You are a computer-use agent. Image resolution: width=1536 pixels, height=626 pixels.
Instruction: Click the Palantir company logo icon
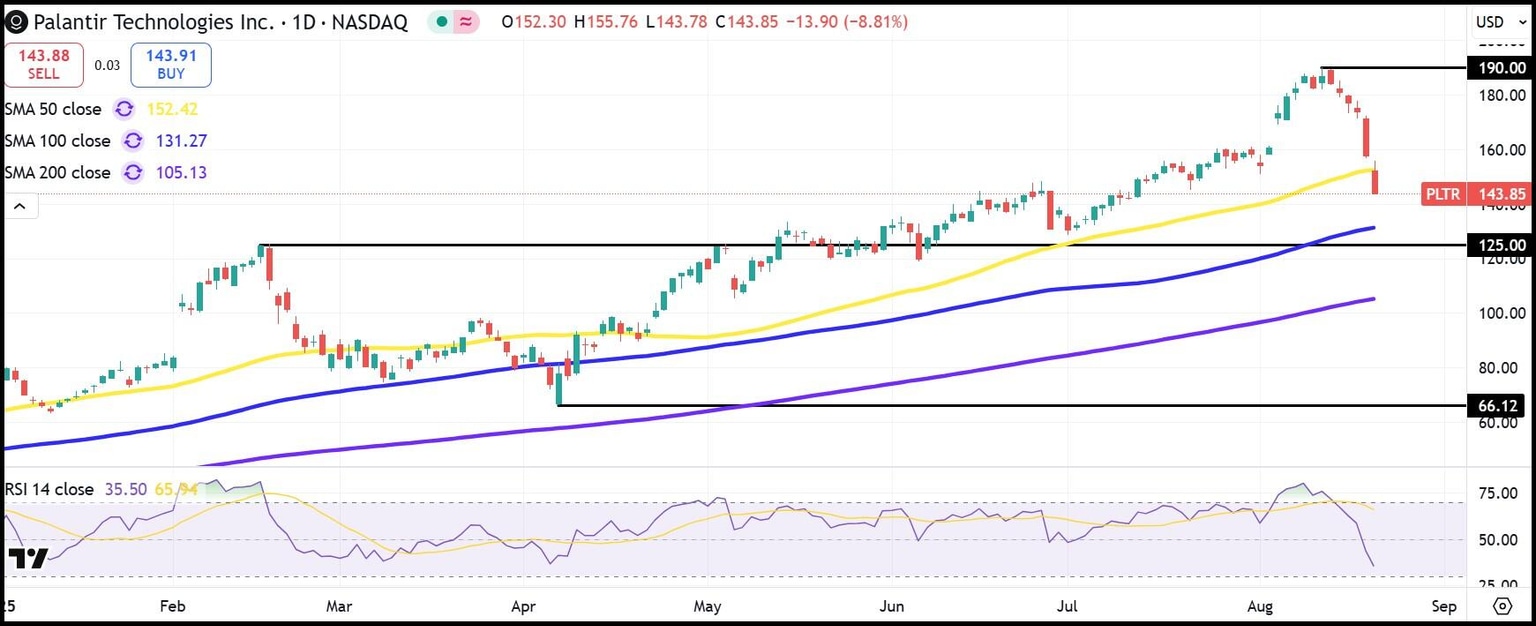tap(14, 20)
